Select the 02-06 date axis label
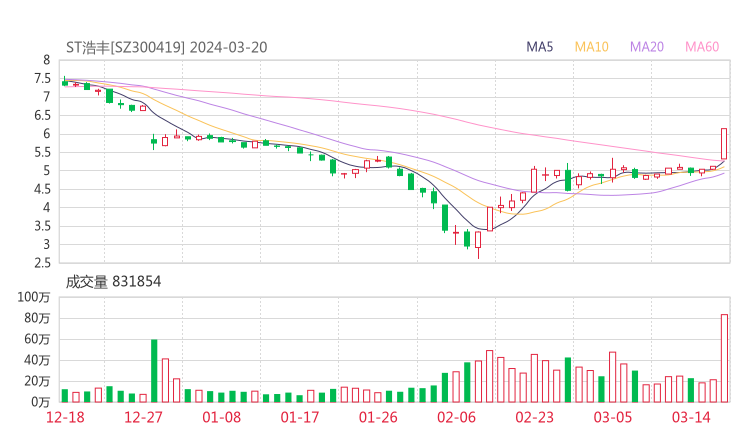 click(456, 417)
